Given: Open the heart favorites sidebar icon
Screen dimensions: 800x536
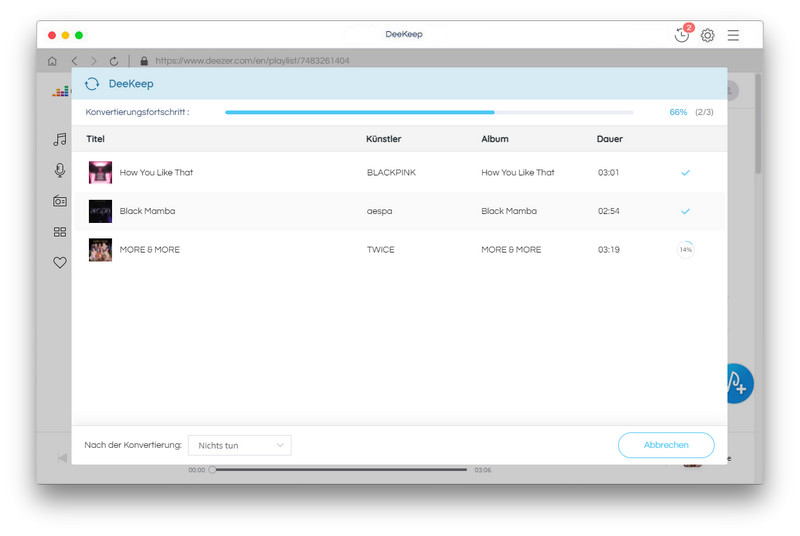Looking at the screenshot, I should click(x=60, y=263).
